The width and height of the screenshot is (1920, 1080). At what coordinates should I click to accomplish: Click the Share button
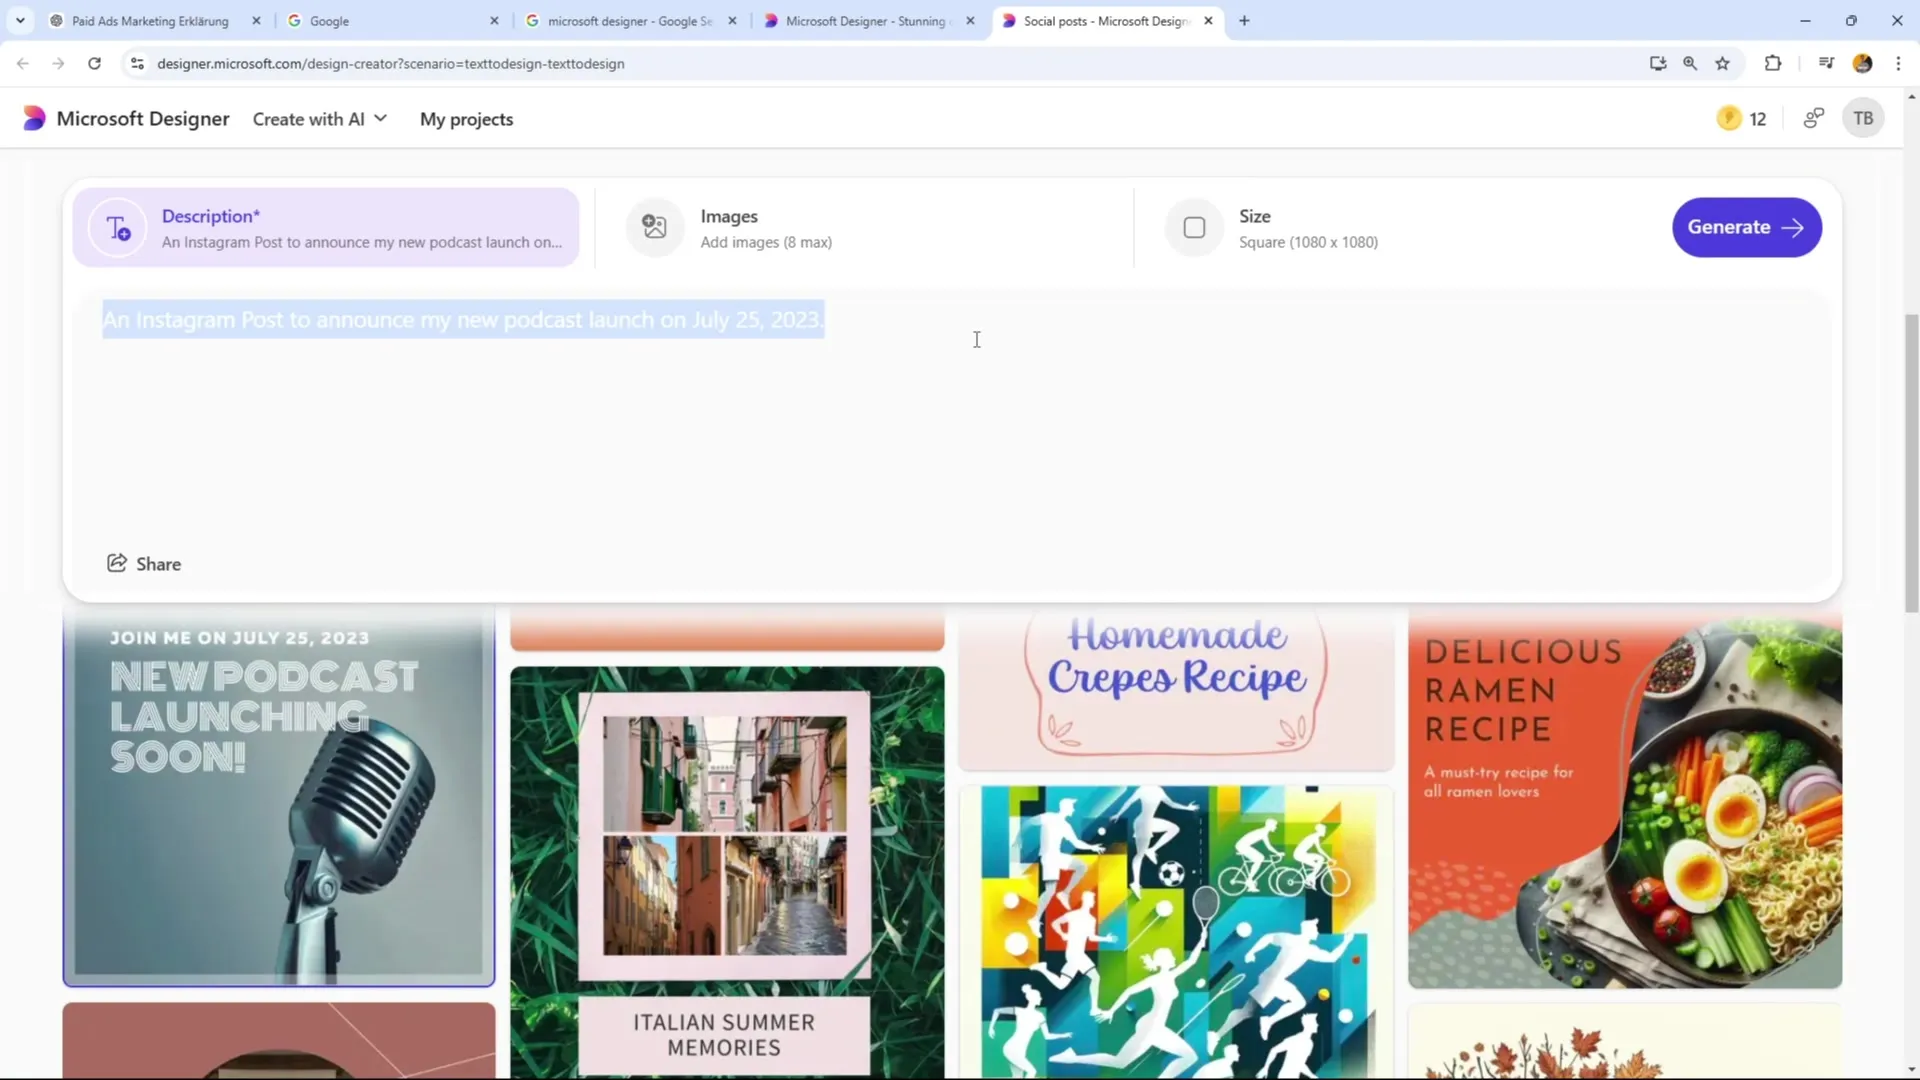tap(144, 564)
